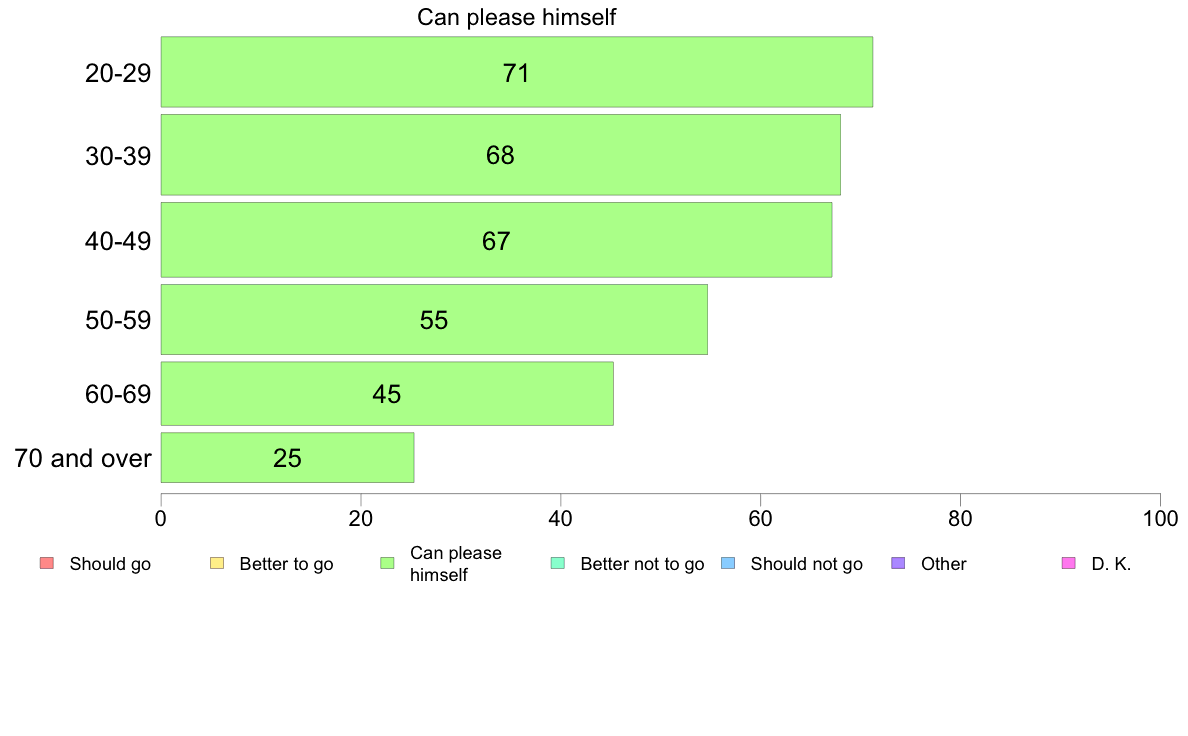
Task: Select the green Can please himself swatch
Action: [387, 563]
